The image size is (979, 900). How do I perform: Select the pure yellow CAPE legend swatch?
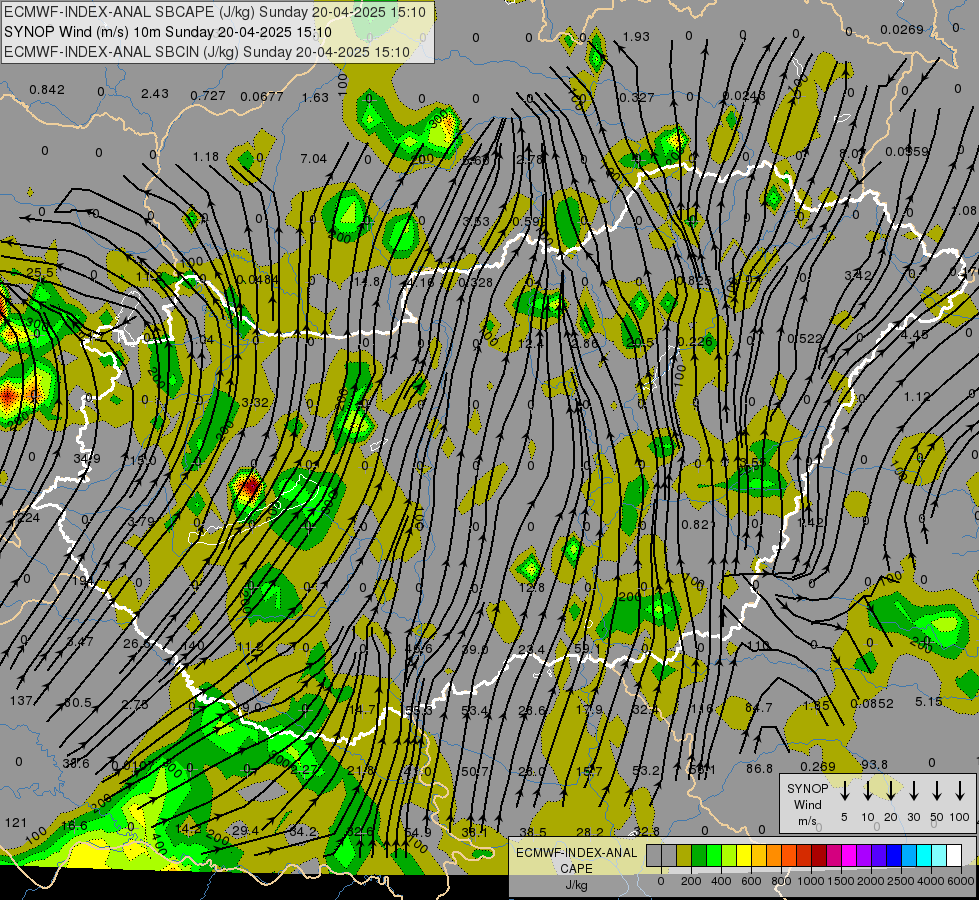pos(744,855)
